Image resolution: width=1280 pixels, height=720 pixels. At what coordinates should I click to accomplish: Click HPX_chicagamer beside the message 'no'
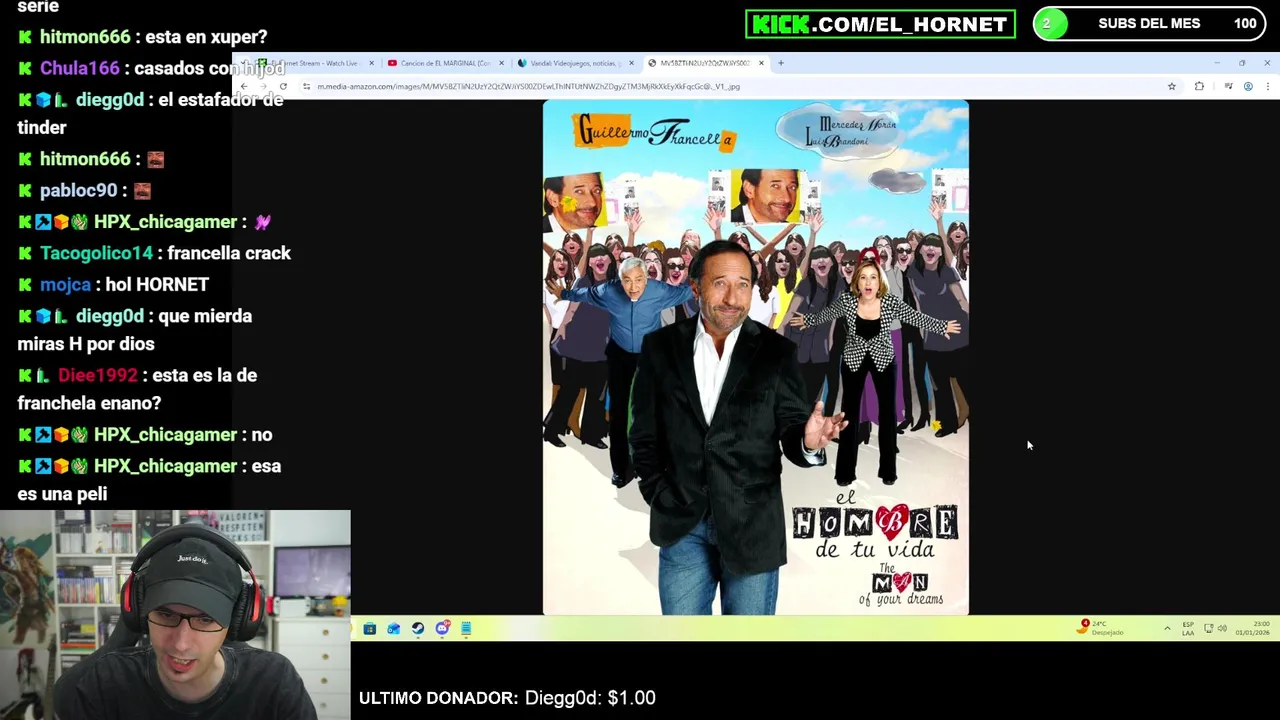click(165, 435)
